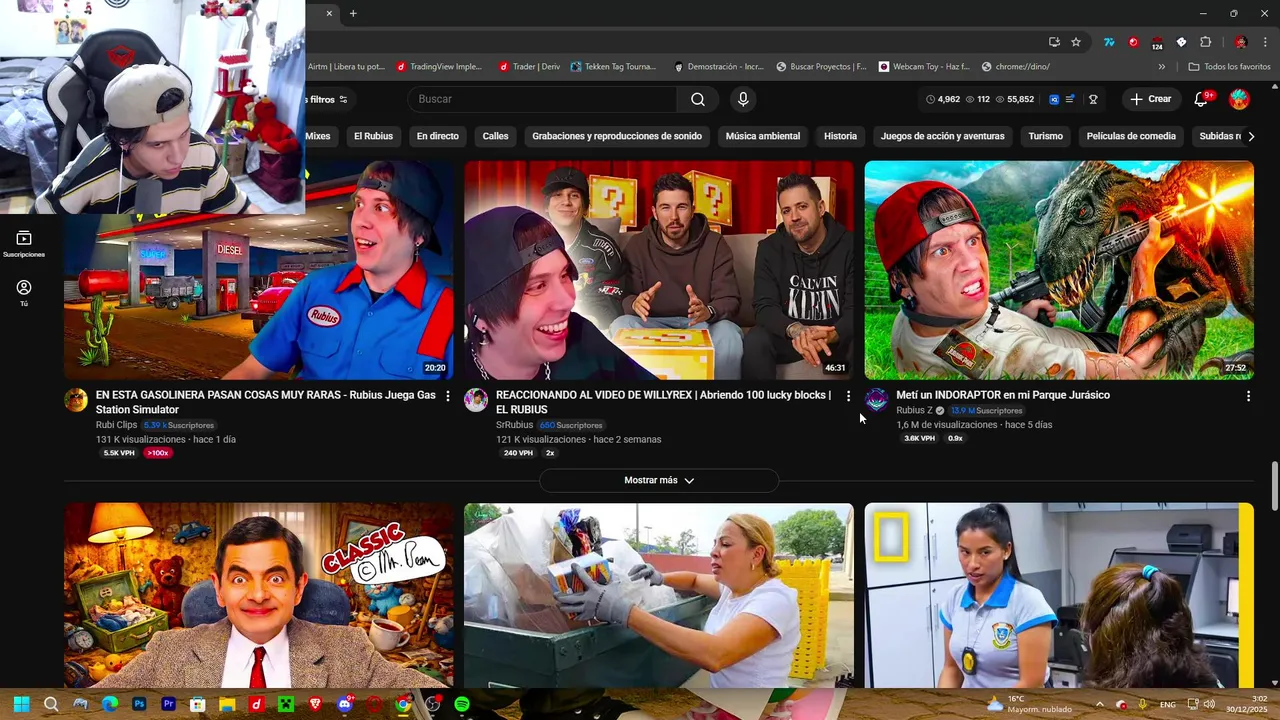The image size is (1280, 720).
Task: Open more options for the Willyrex reaction video
Action: (848, 396)
